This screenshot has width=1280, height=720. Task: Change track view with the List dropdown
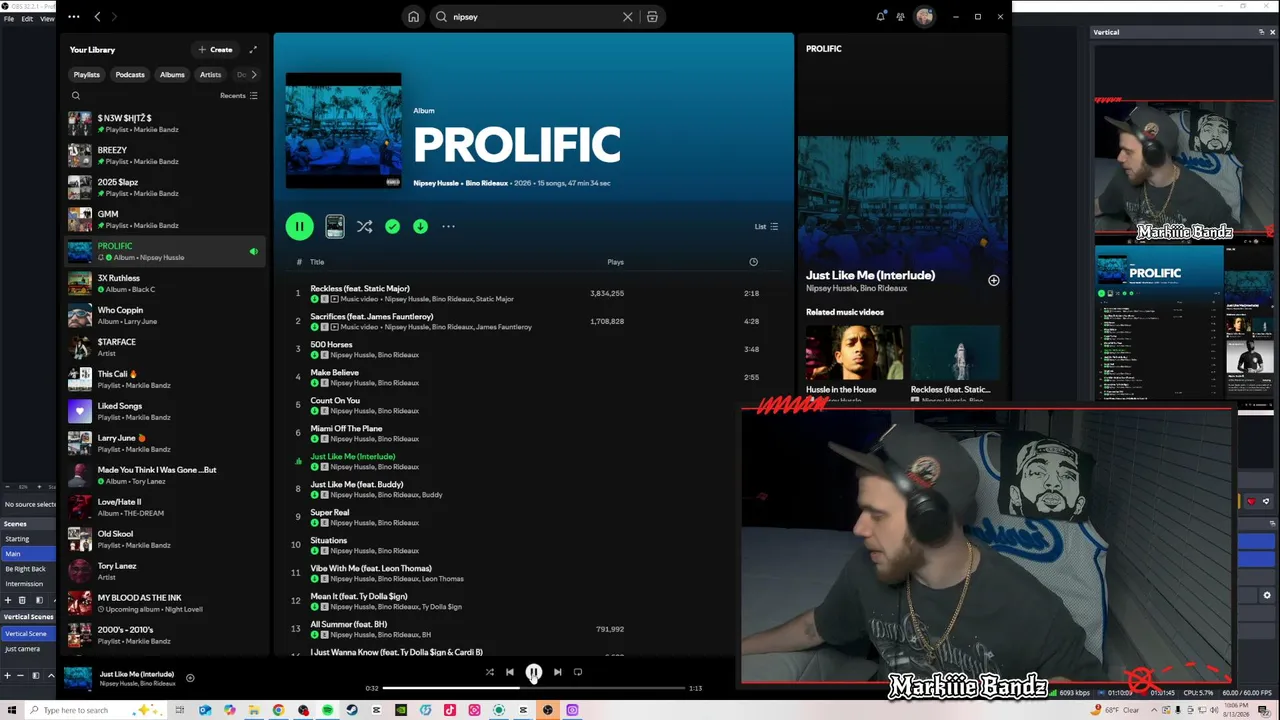766,227
